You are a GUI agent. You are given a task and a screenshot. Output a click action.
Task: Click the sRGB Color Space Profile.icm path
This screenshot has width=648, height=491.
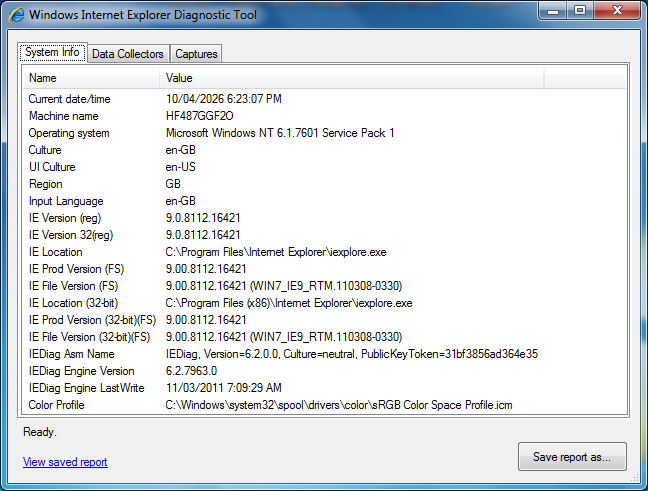(339, 405)
